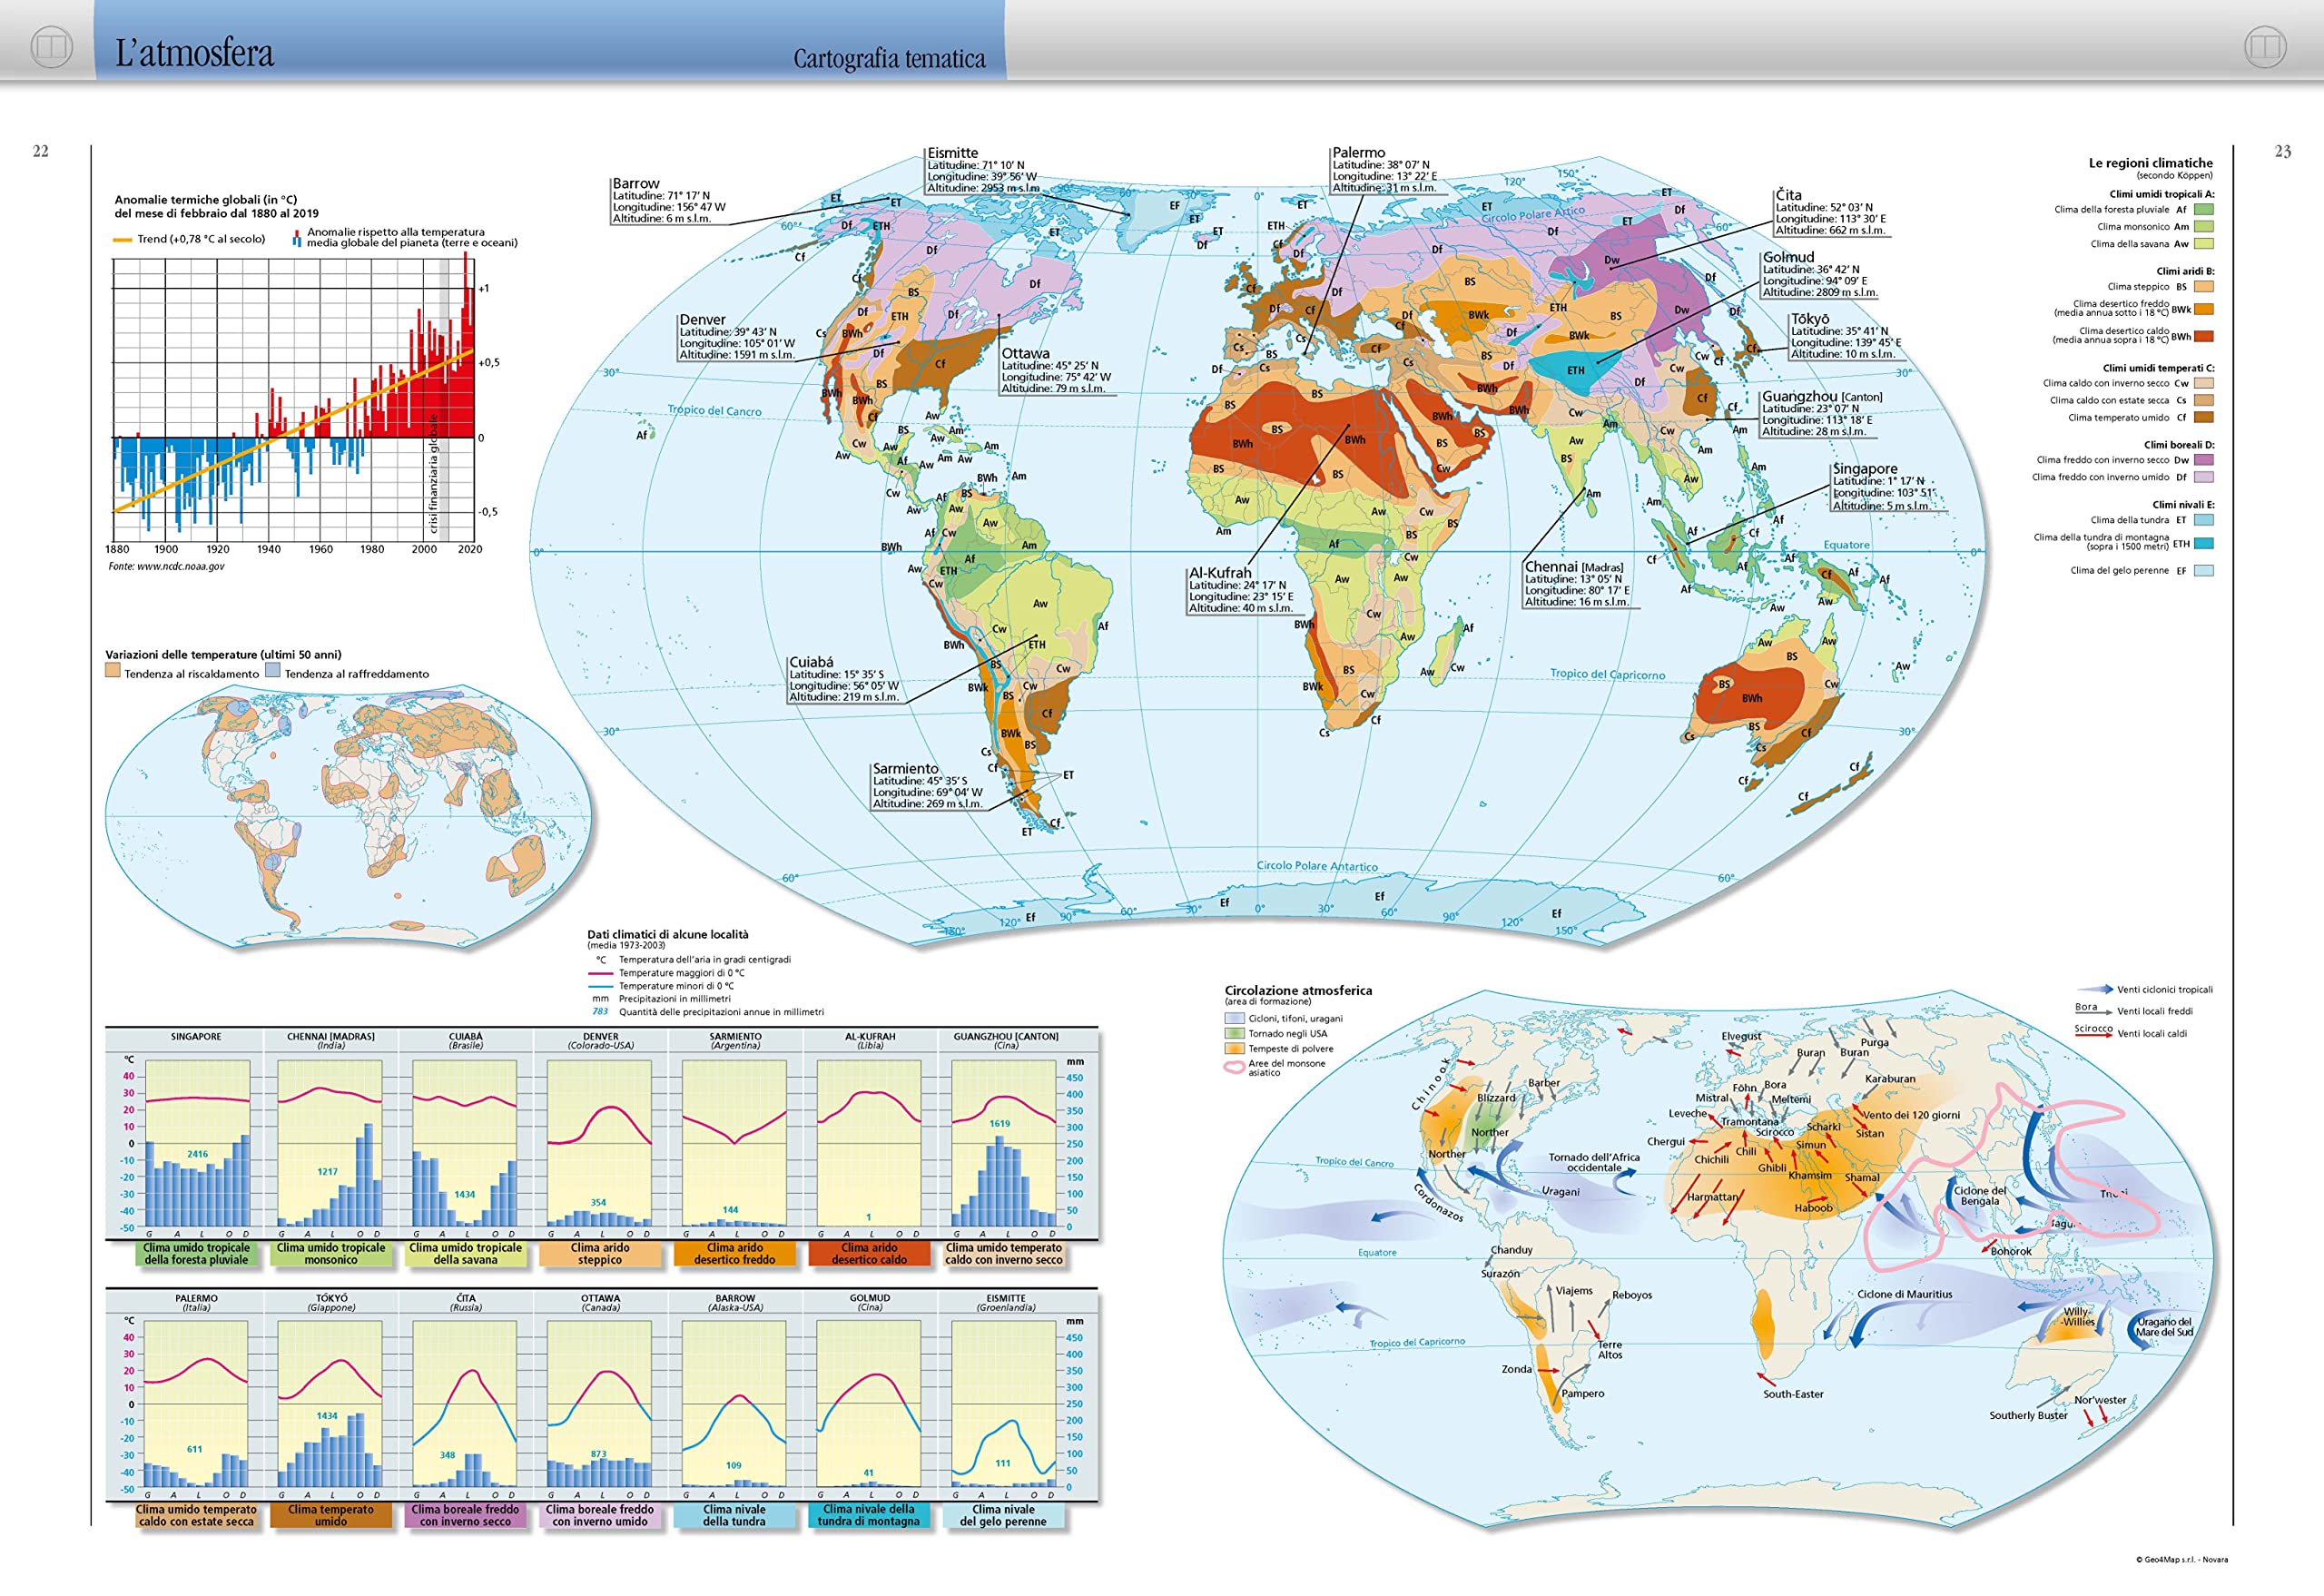Select the BS clima steppico legend swatch
Image resolution: width=2324 pixels, height=1596 pixels.
[x=2204, y=287]
